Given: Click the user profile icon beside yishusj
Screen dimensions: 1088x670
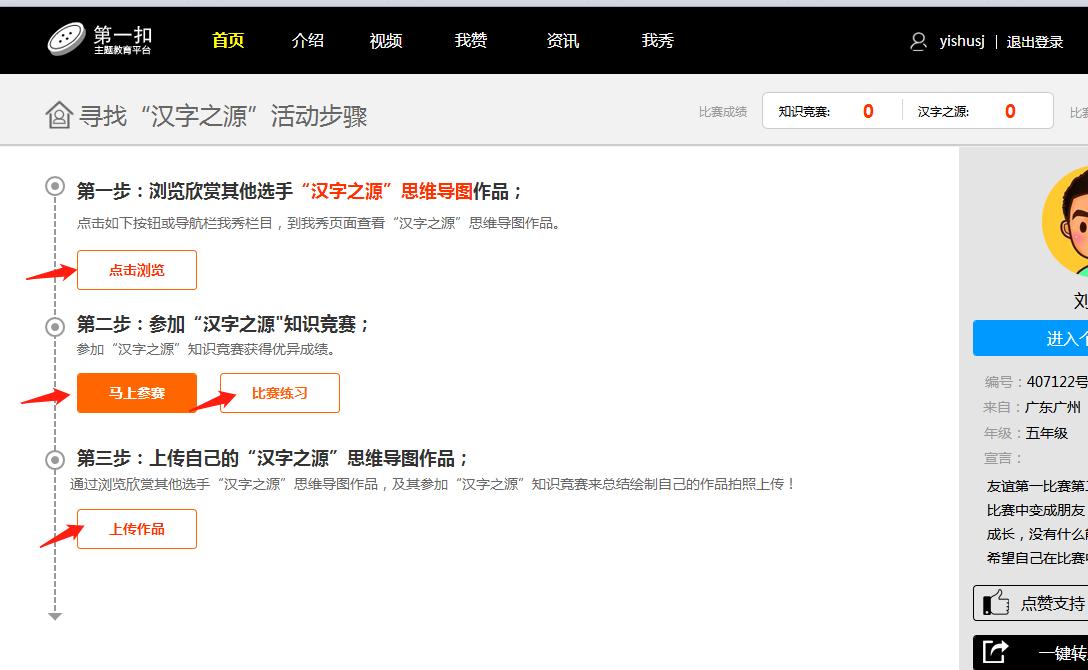Looking at the screenshot, I should click(x=918, y=42).
